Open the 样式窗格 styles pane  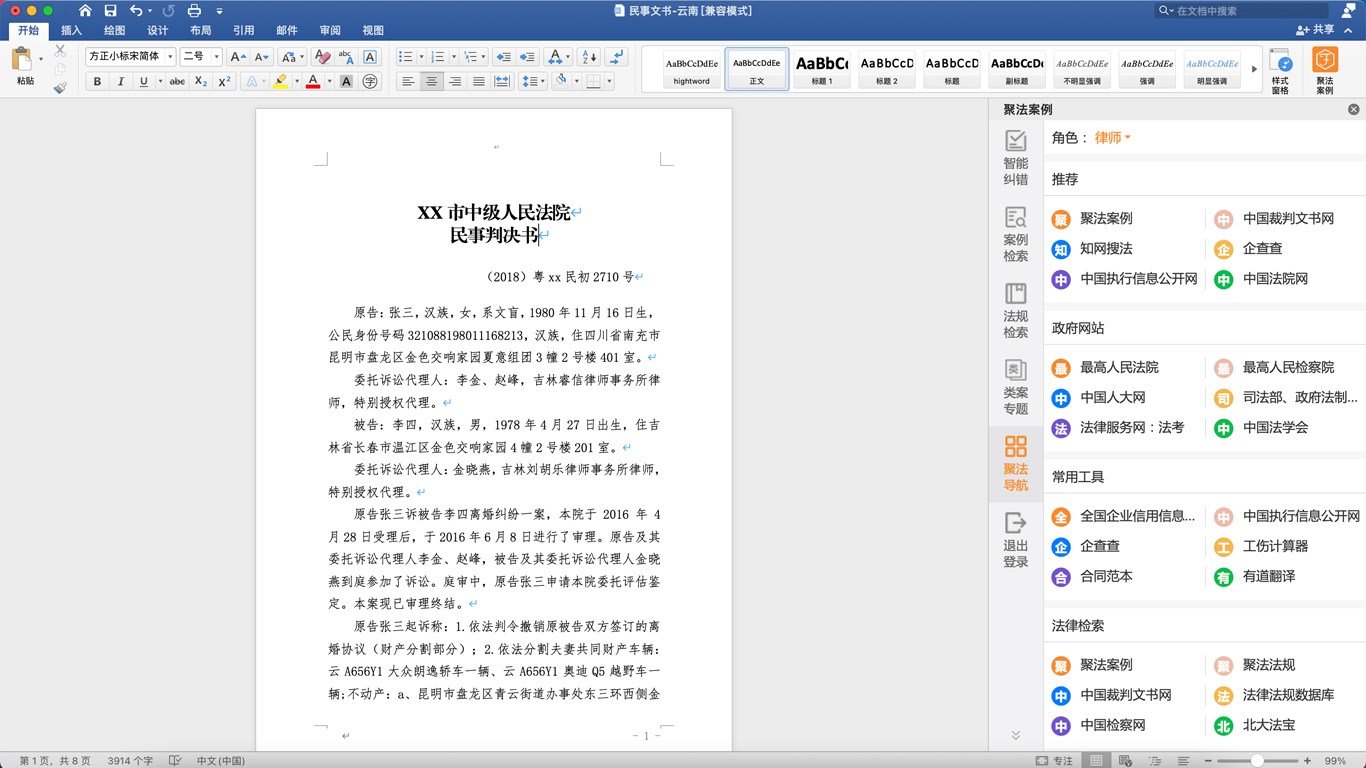pos(1280,71)
